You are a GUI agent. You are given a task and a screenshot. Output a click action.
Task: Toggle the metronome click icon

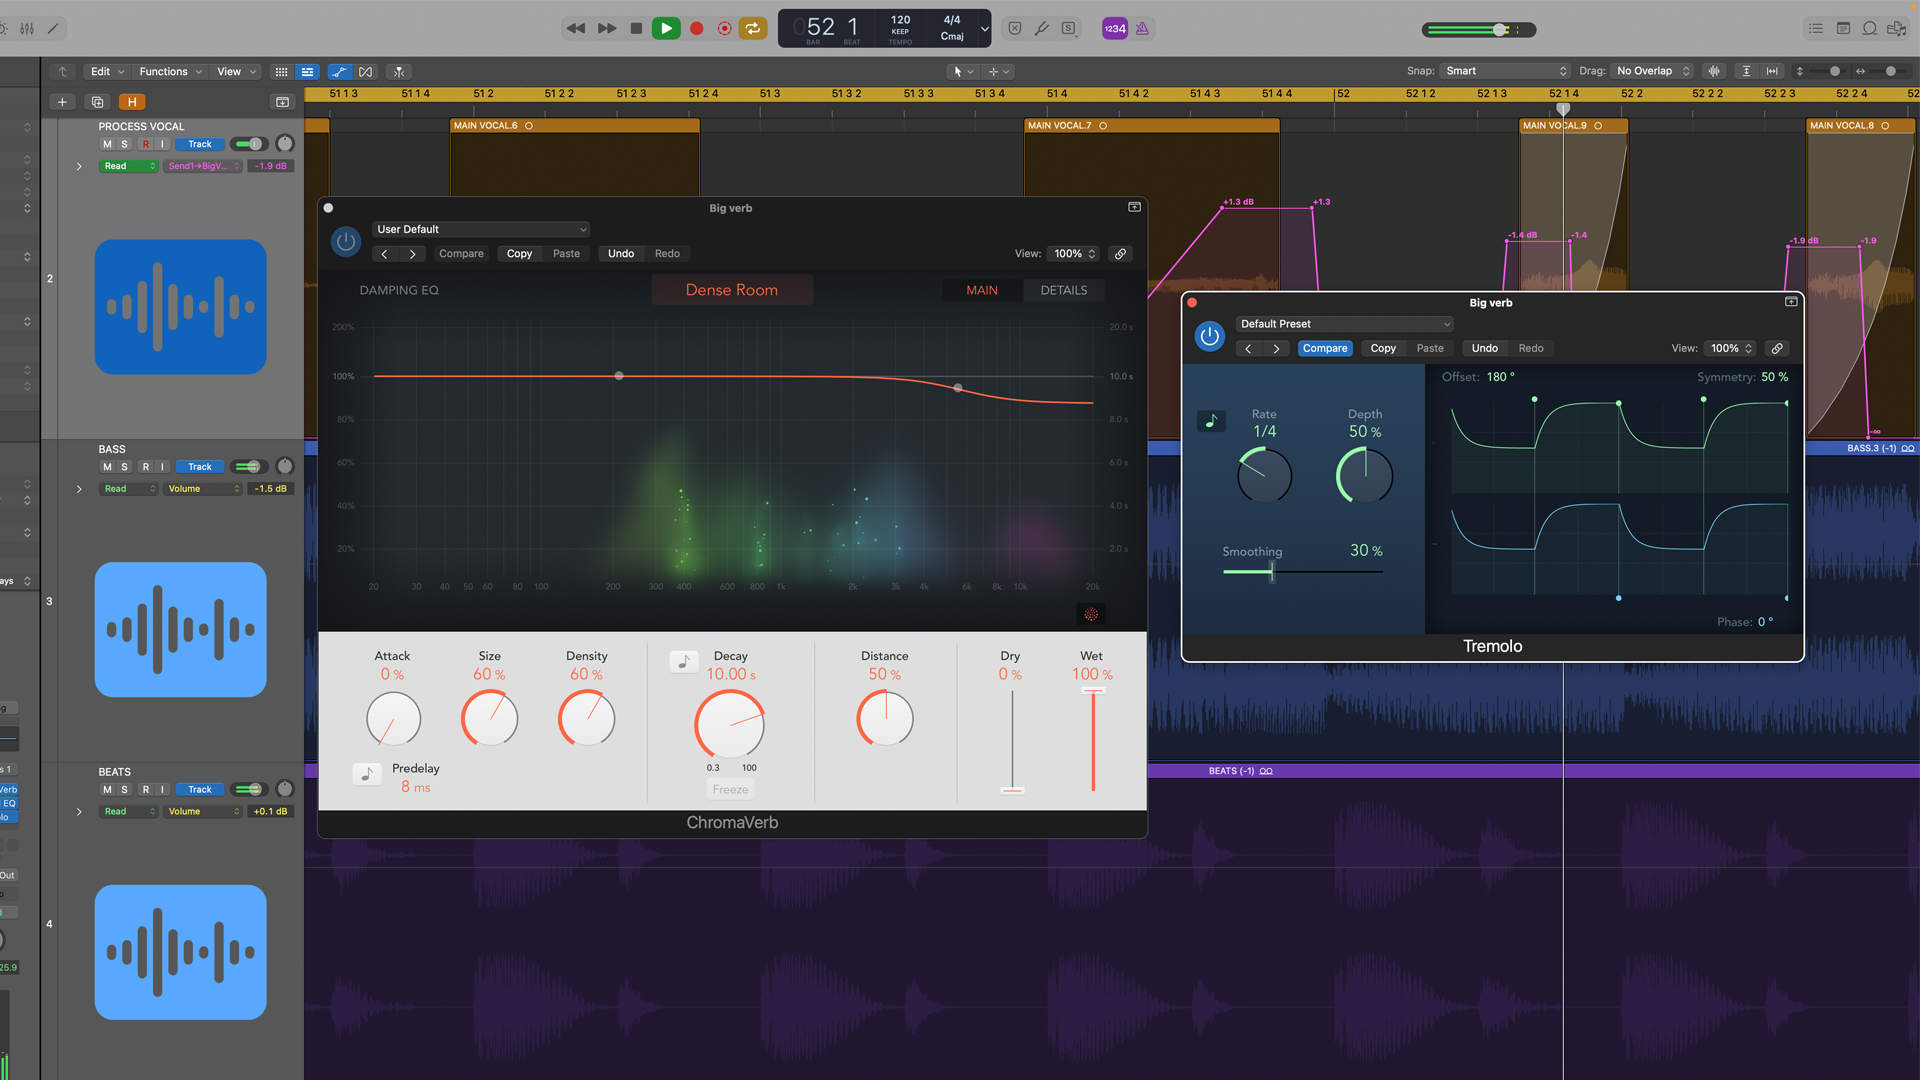click(1142, 28)
